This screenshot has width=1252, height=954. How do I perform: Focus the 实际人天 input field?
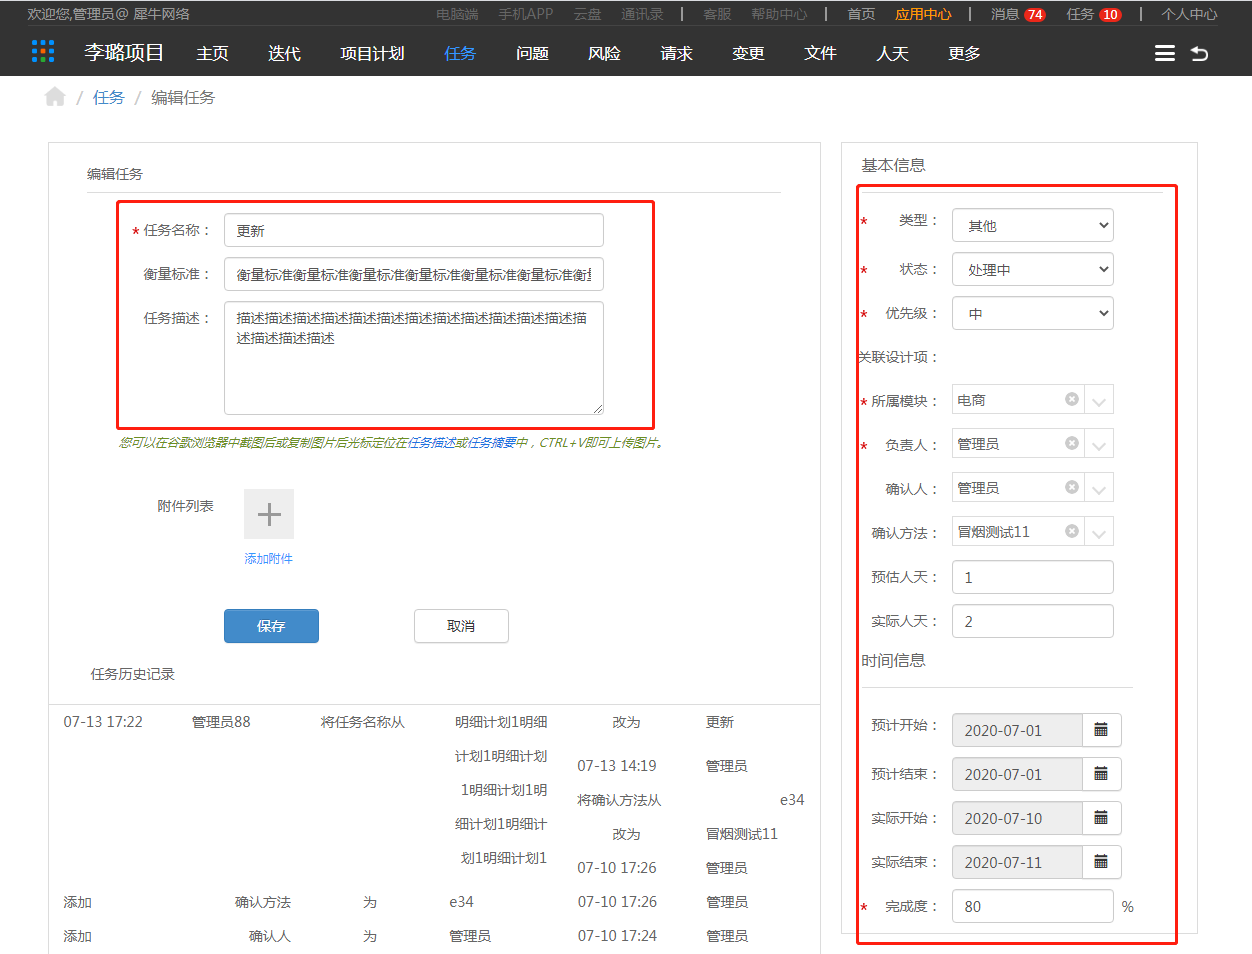1033,621
